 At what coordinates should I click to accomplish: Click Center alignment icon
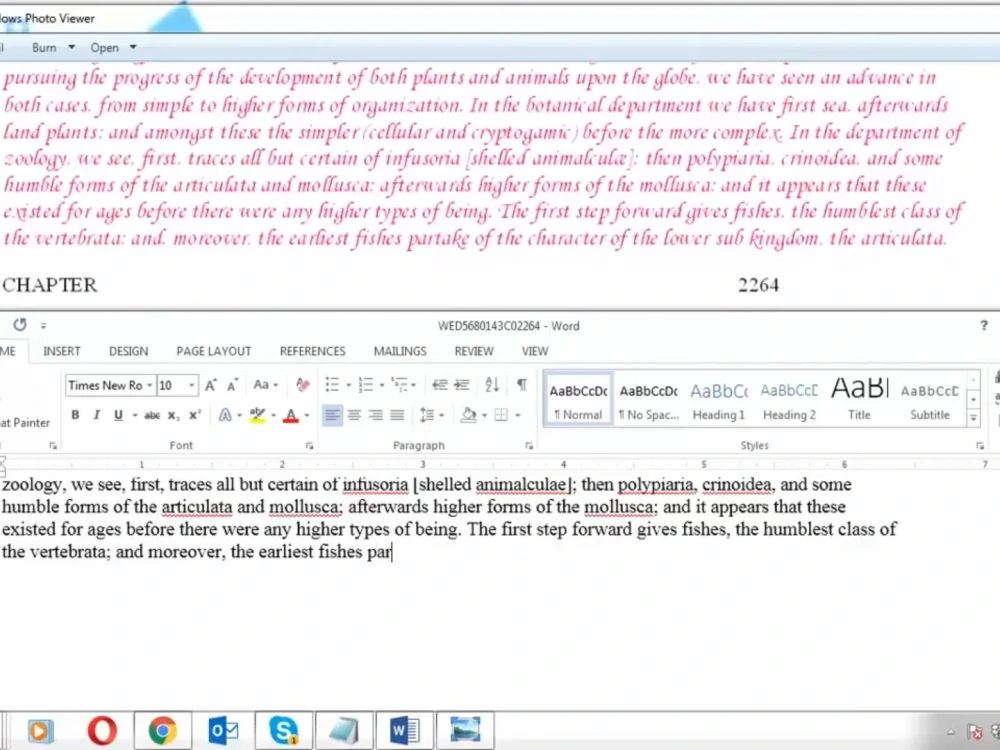coord(354,415)
